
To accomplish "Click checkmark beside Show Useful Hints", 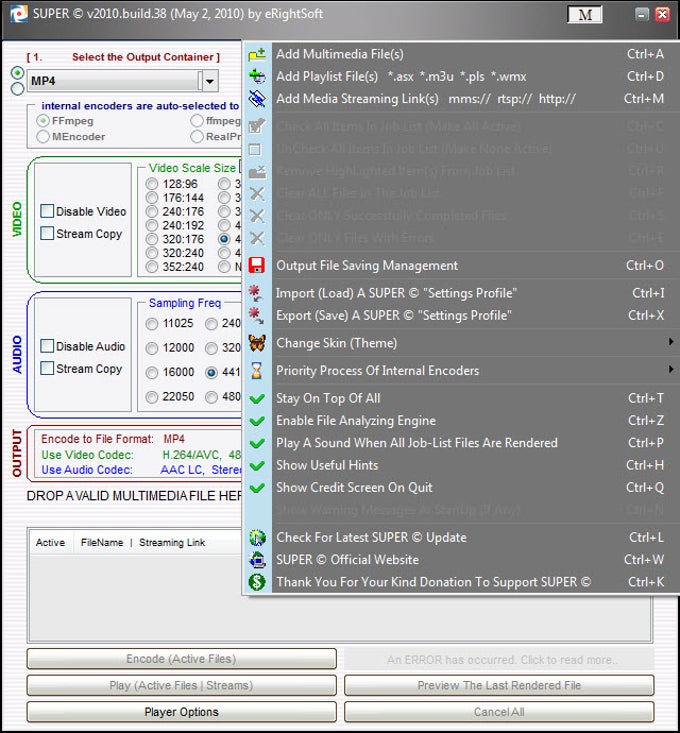I will pos(257,466).
